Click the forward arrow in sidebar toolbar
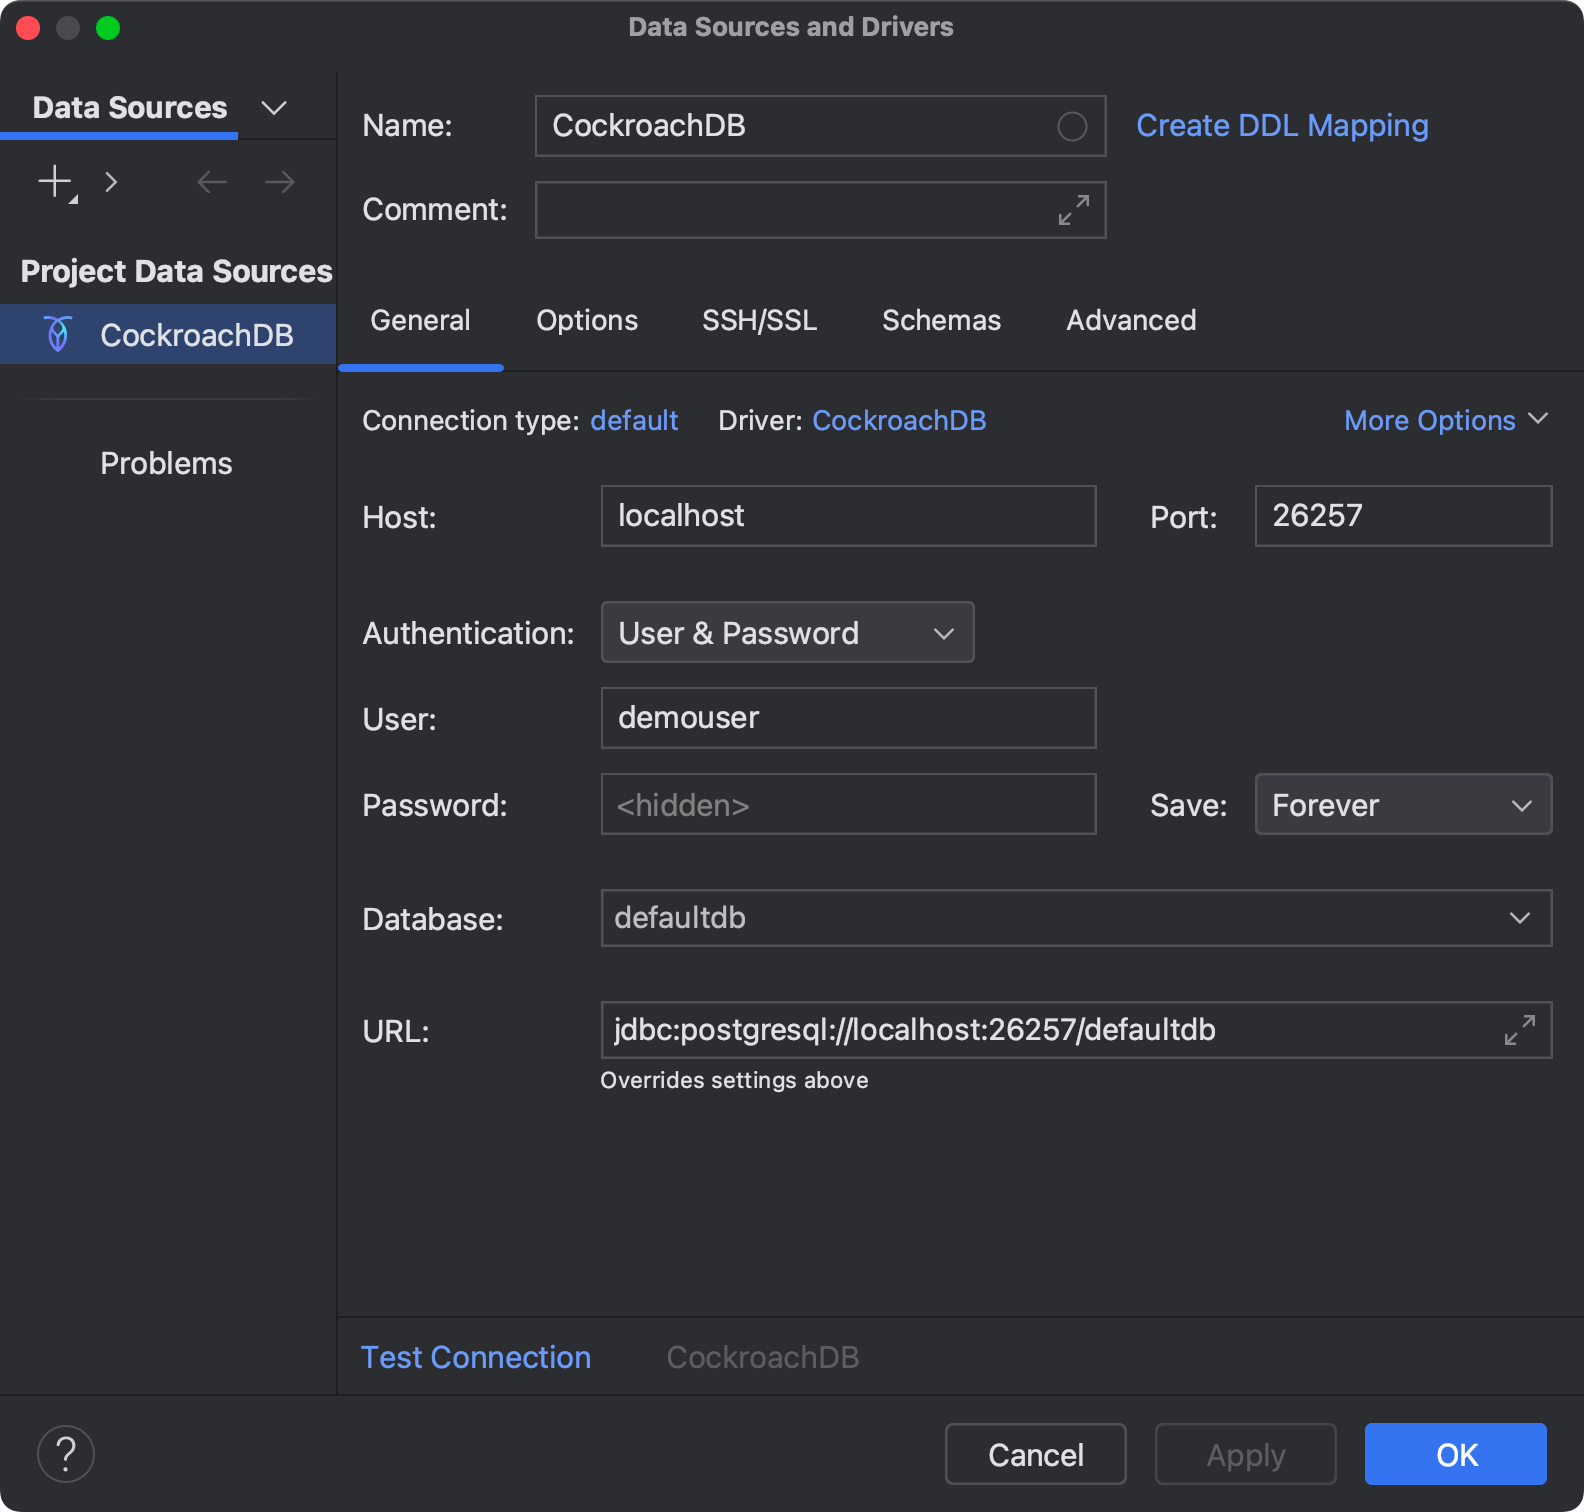Viewport: 1584px width, 1512px height. 280,182
